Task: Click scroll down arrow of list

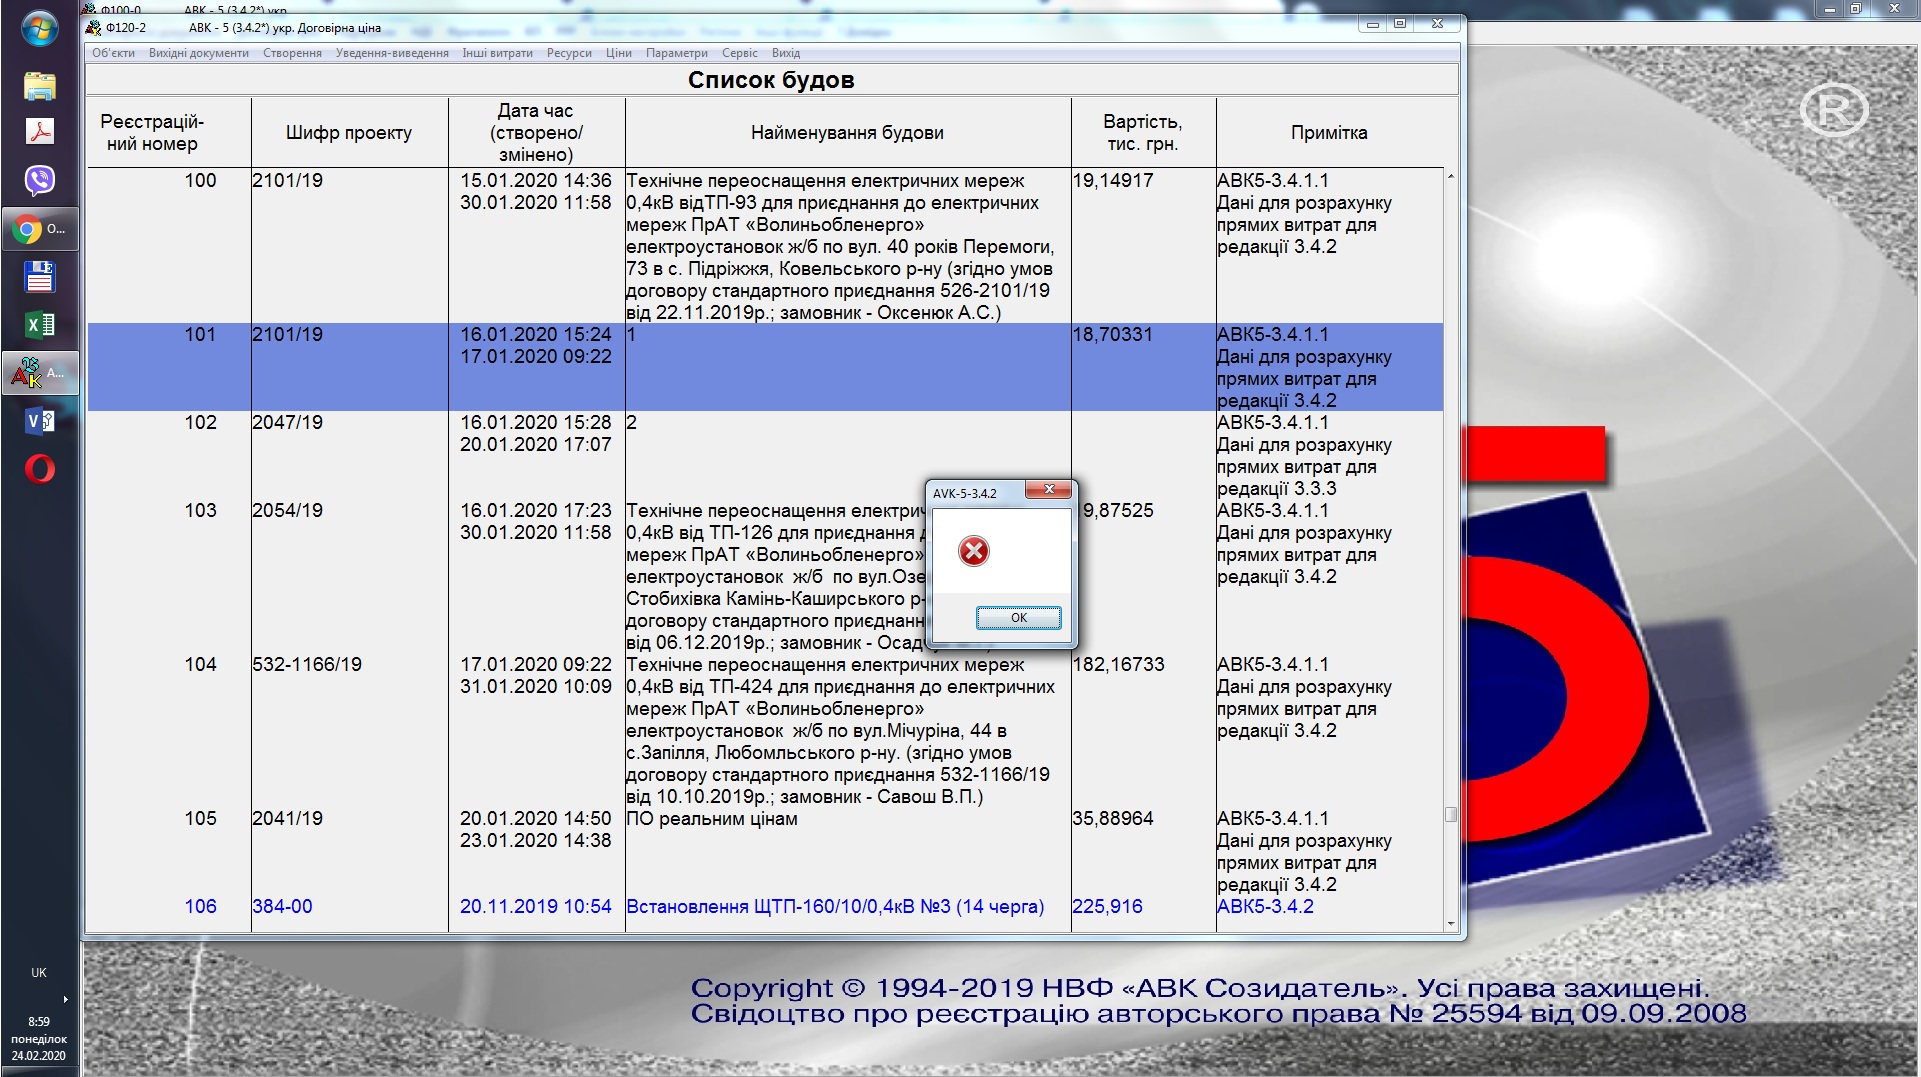Action: (1451, 924)
